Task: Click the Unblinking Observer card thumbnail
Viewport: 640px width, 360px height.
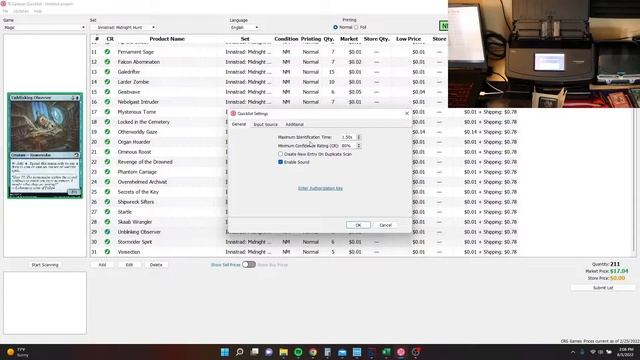Action: pyautogui.click(x=45, y=145)
